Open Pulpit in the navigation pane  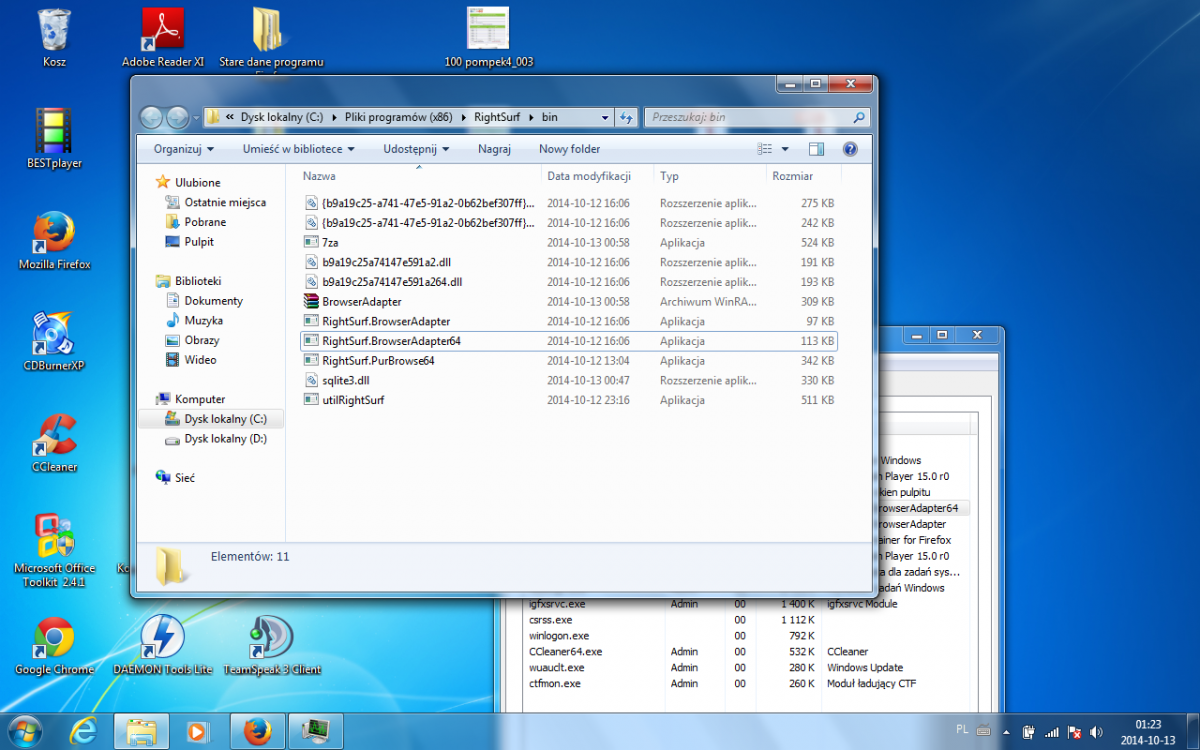pyautogui.click(x=189, y=242)
